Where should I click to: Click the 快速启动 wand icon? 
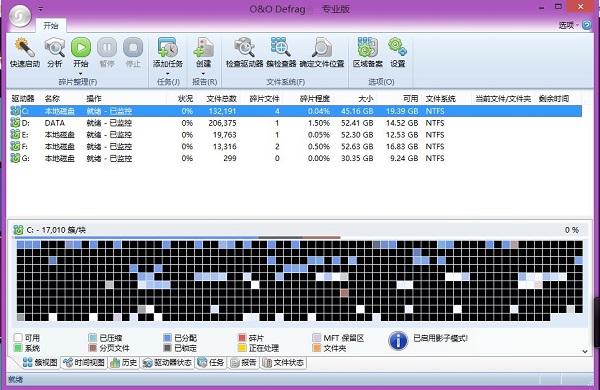click(25, 47)
